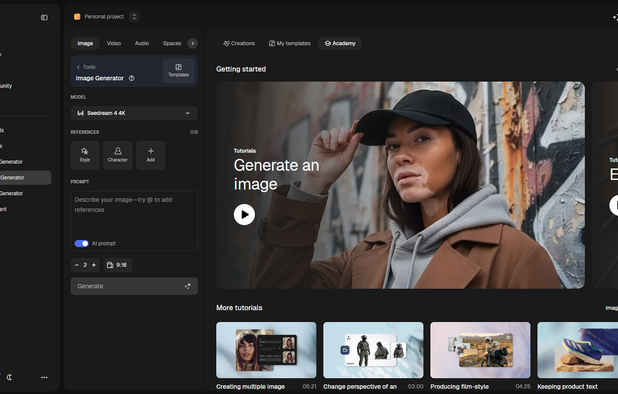Click the '05:21' duration text

pos(309,387)
